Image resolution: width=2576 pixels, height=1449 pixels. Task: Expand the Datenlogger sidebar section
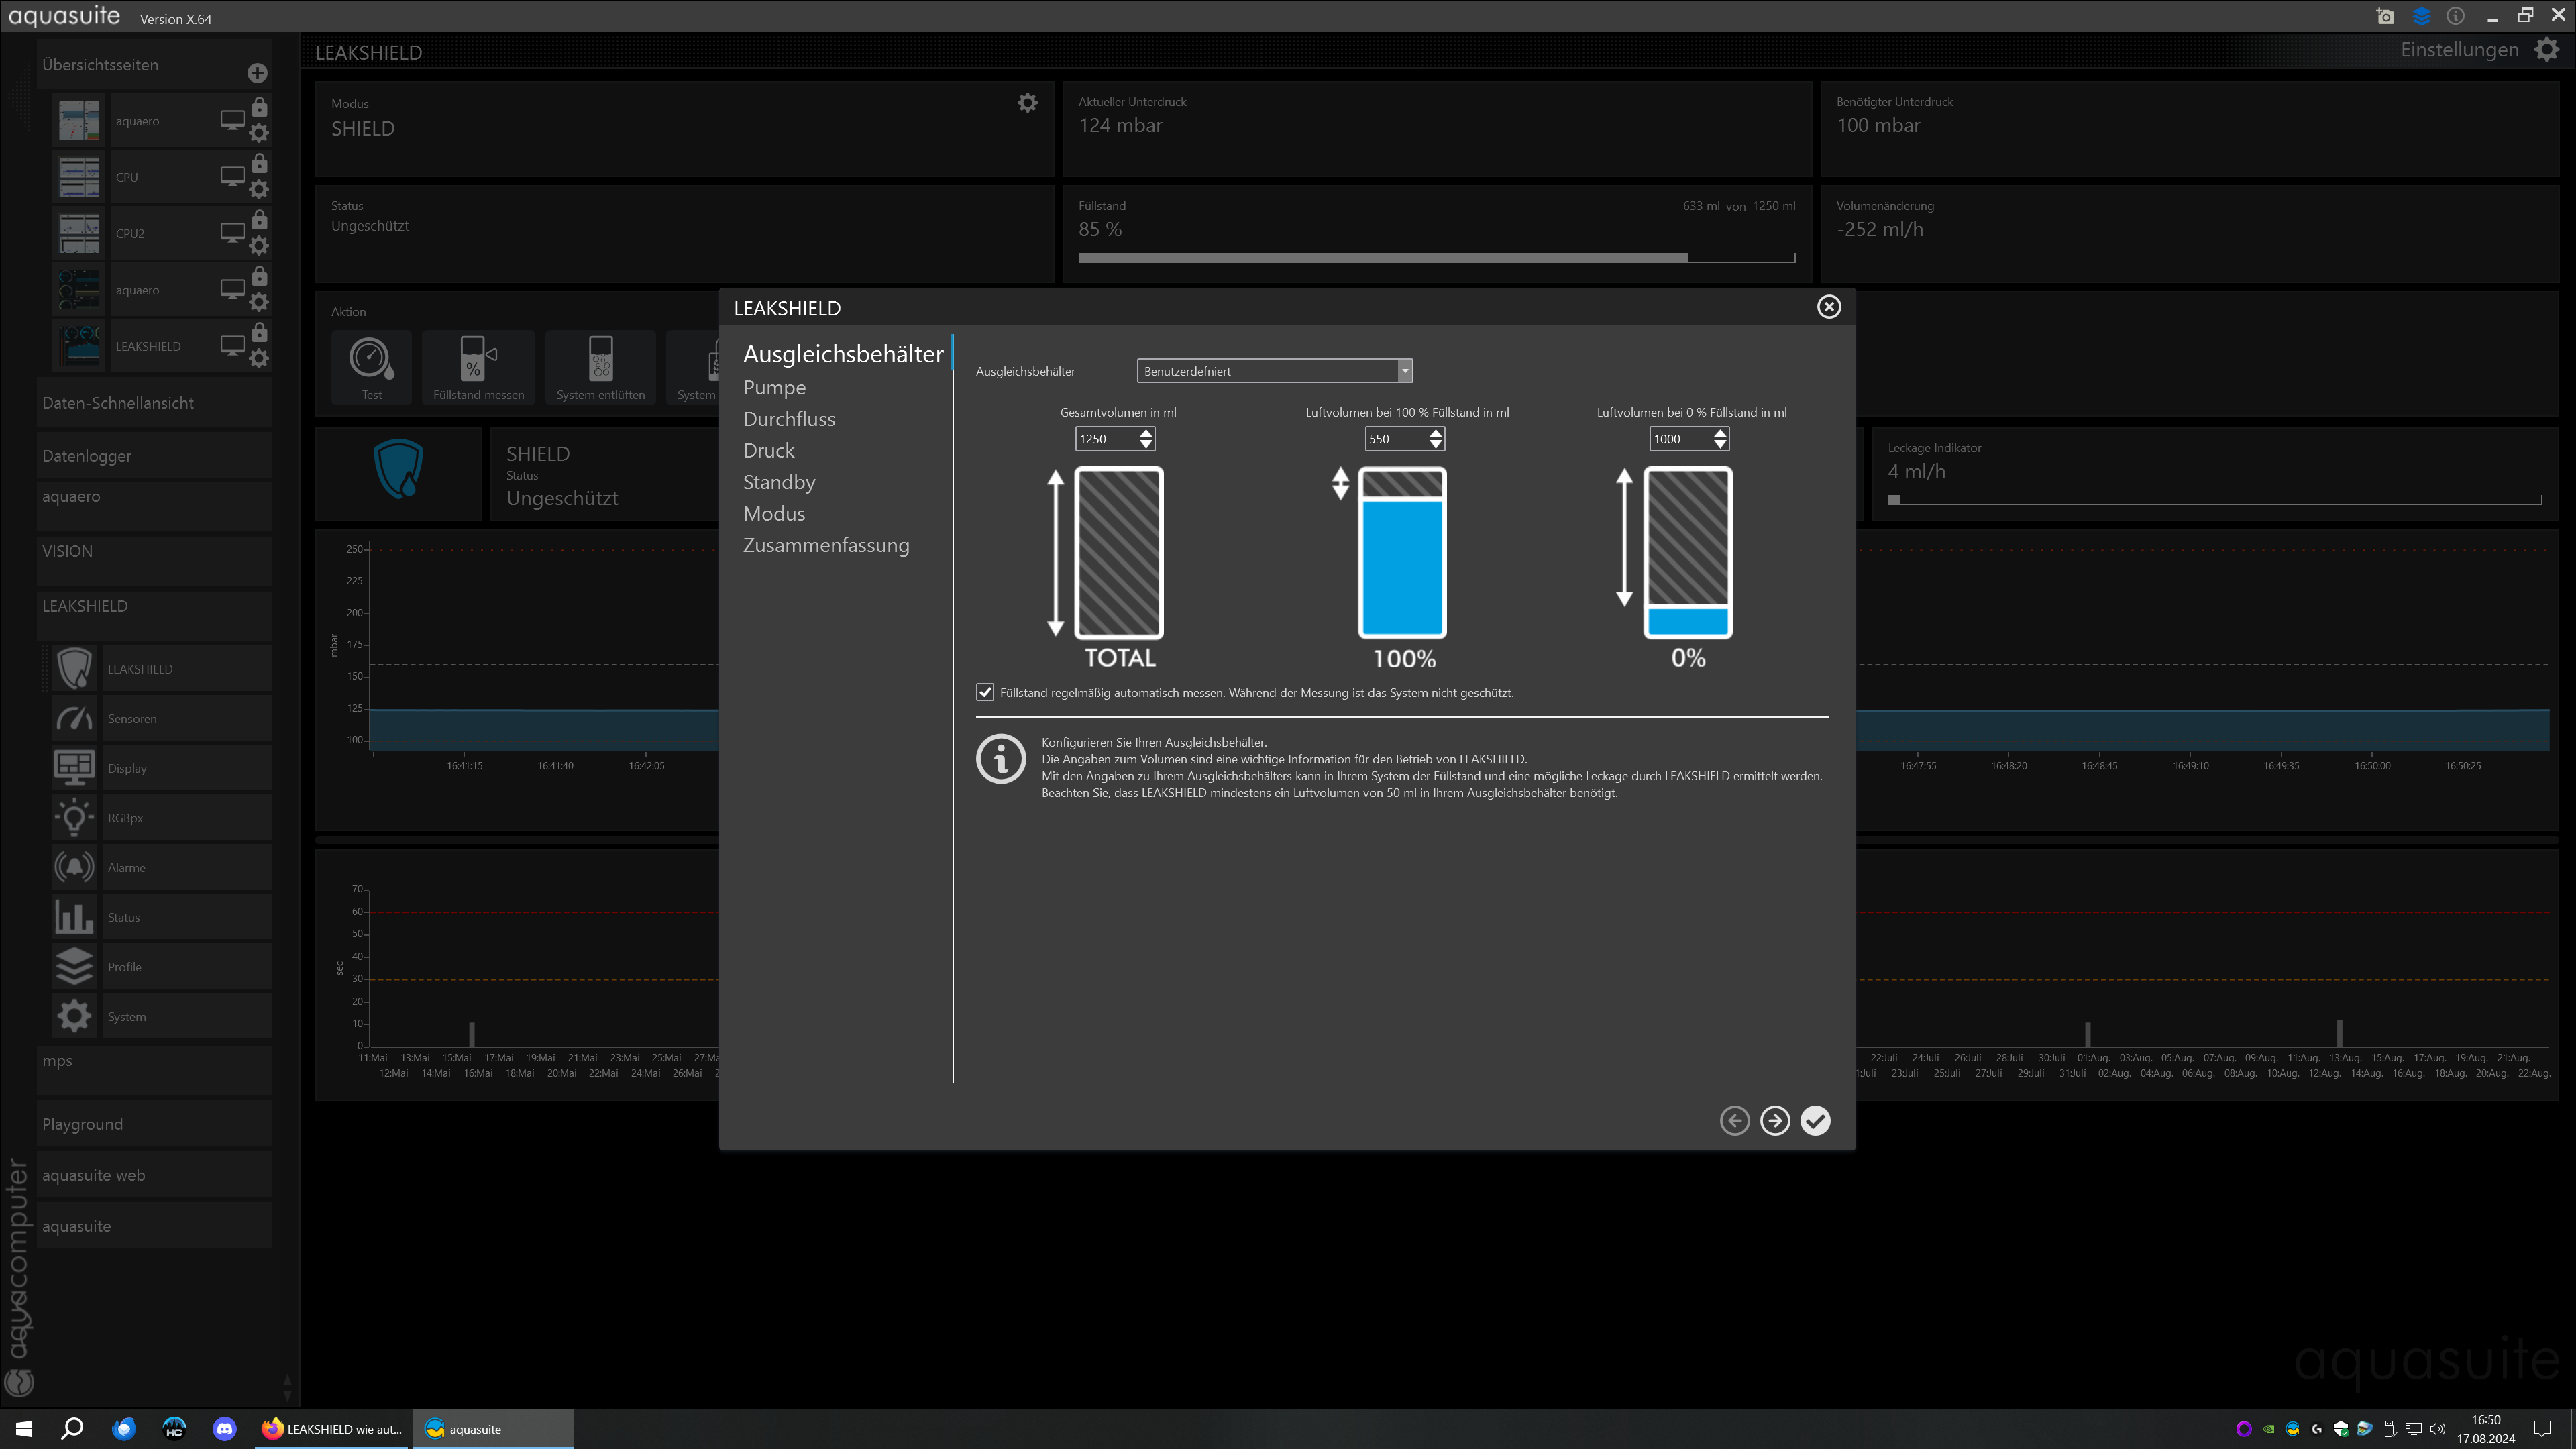point(87,456)
